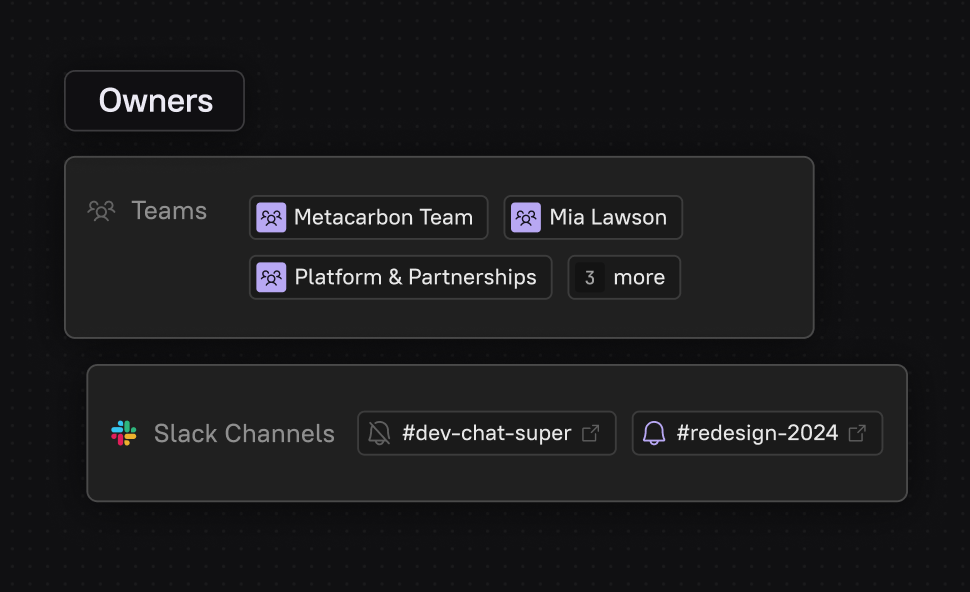
Task: Click the Teams group icon
Action: (101, 211)
